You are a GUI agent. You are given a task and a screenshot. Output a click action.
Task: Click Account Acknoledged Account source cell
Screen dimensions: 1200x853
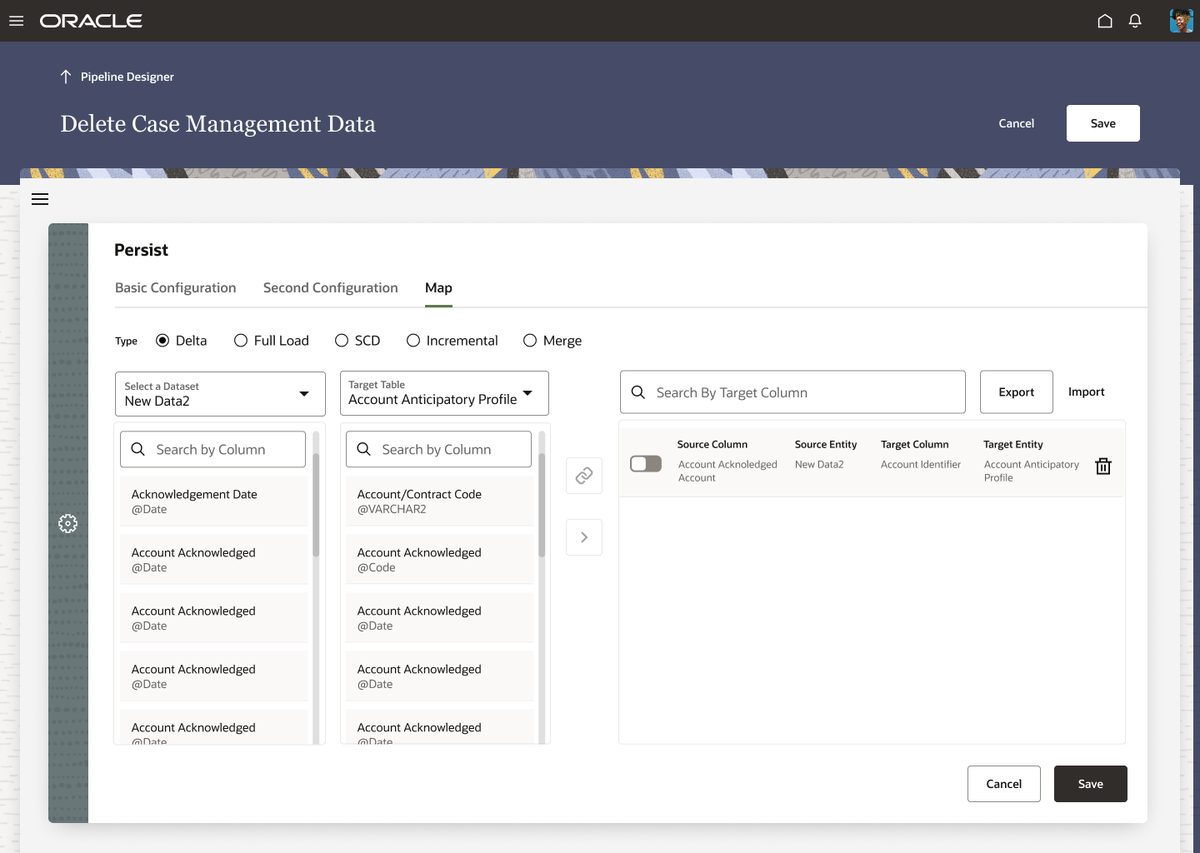tap(728, 471)
